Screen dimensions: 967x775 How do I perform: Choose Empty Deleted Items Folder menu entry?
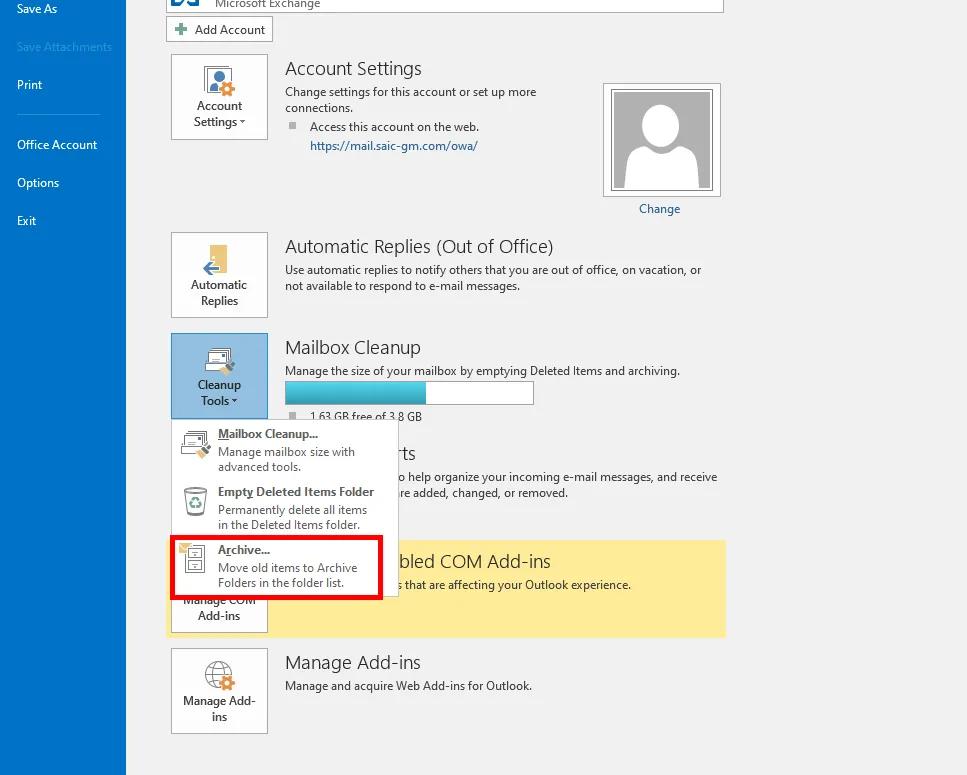(284, 508)
